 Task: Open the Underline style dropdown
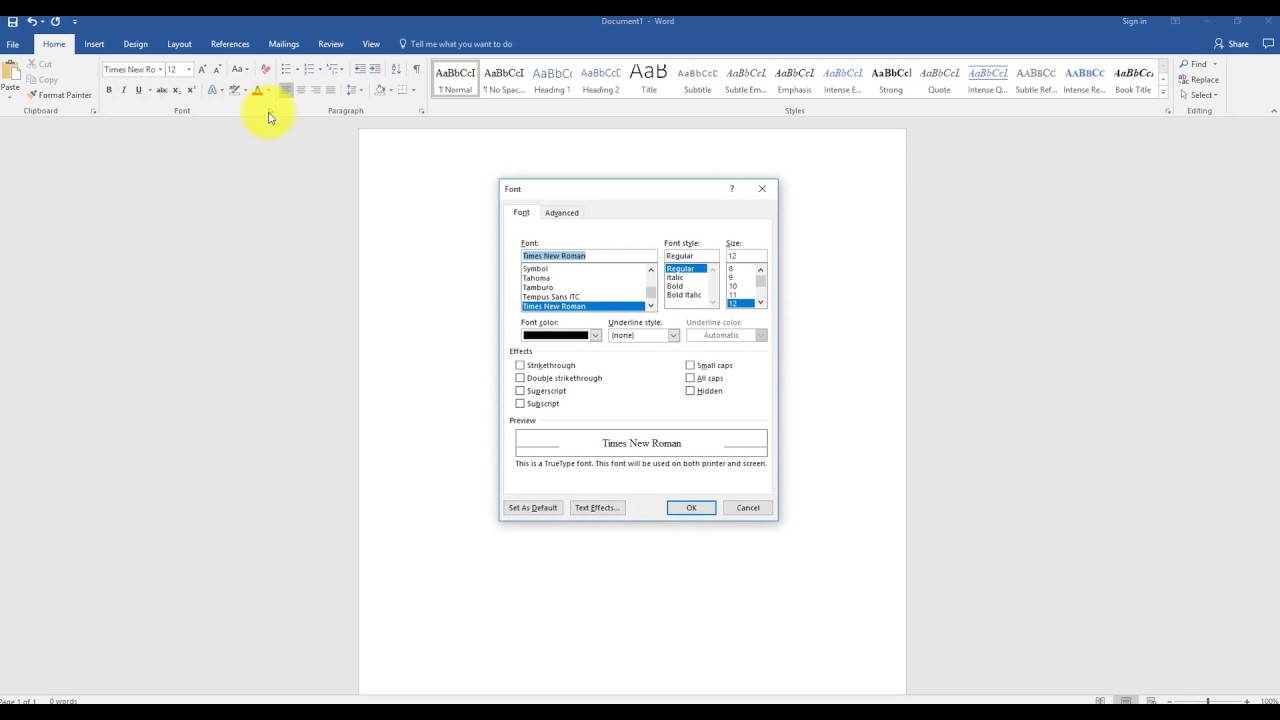point(673,335)
